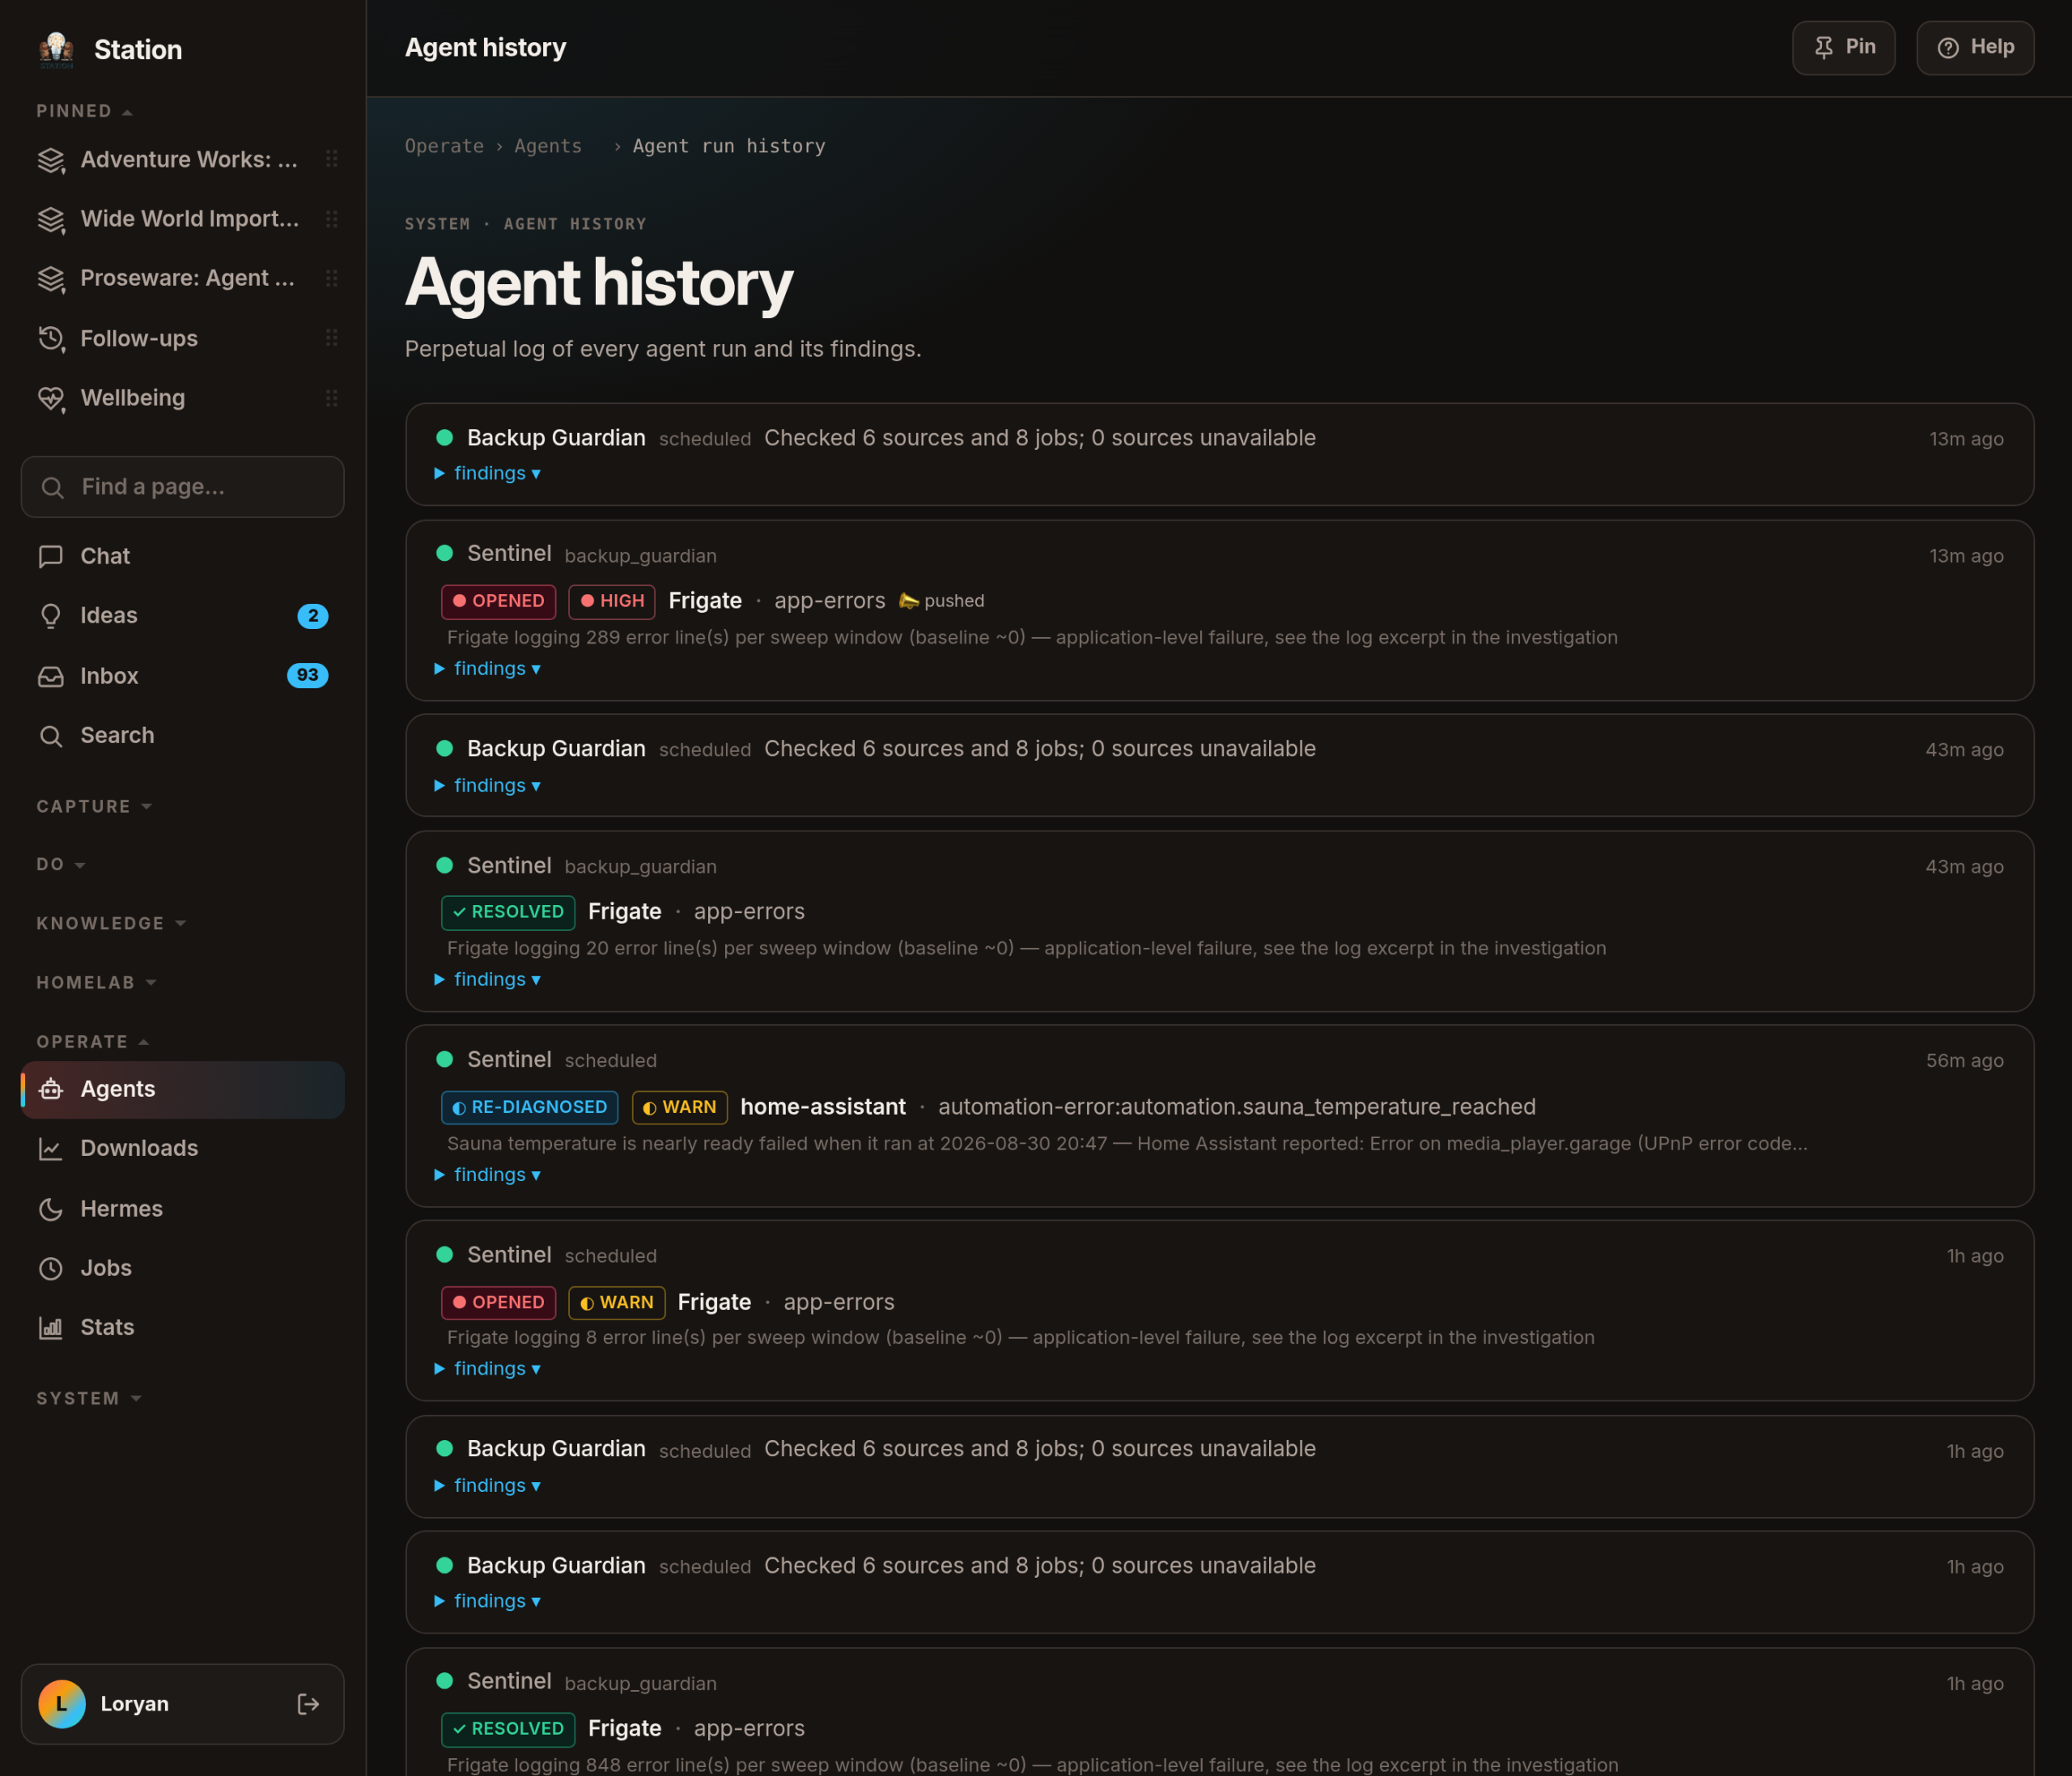Grab drag handle beside Adventure Works
Viewport: 2072px width, 1776px height.
331,159
